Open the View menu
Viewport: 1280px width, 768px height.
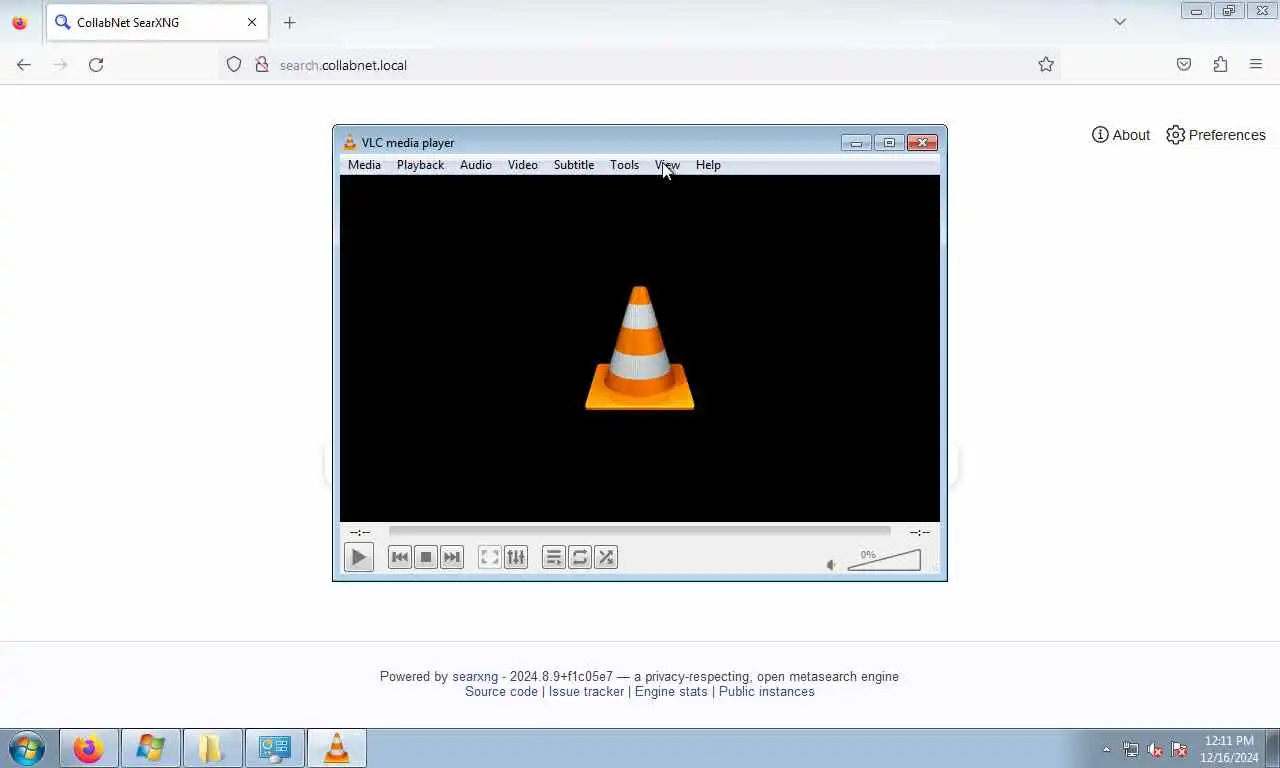click(x=667, y=165)
